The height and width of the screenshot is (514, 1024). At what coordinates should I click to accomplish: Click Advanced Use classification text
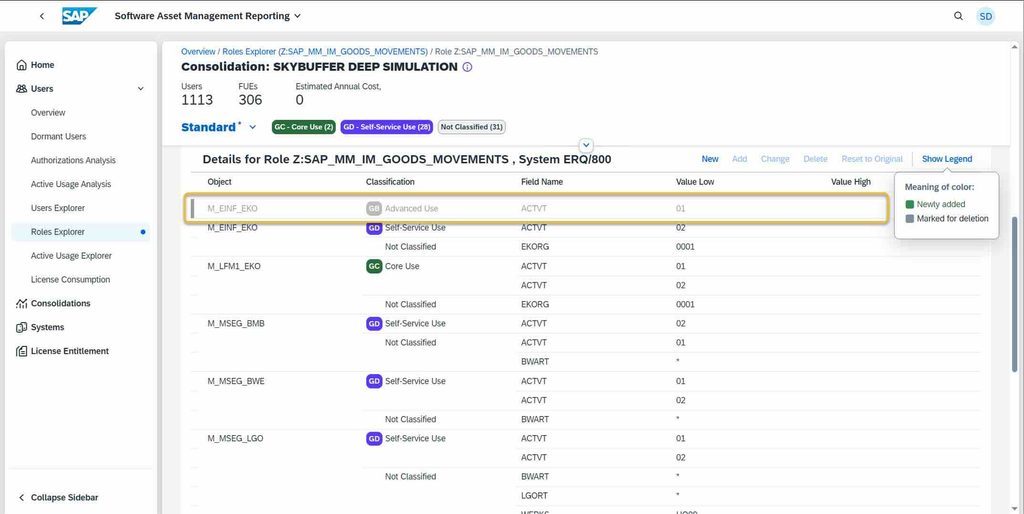click(411, 209)
